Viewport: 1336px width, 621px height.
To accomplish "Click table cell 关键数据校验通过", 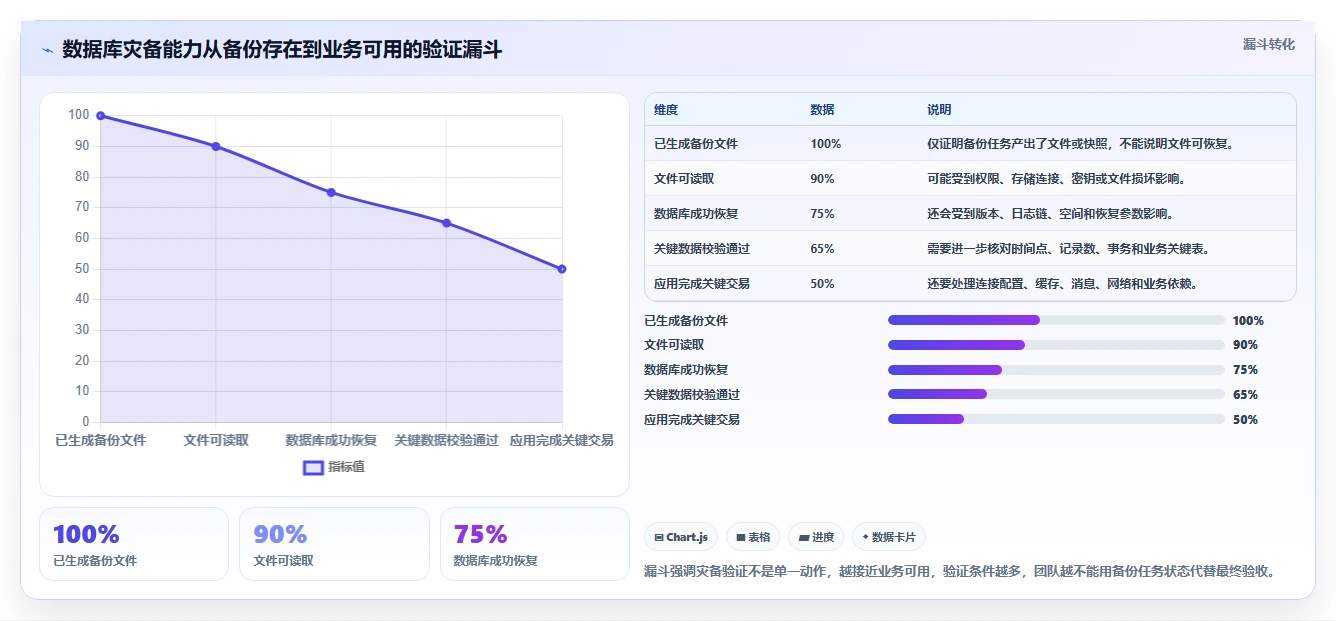I will pyautogui.click(x=702, y=249).
